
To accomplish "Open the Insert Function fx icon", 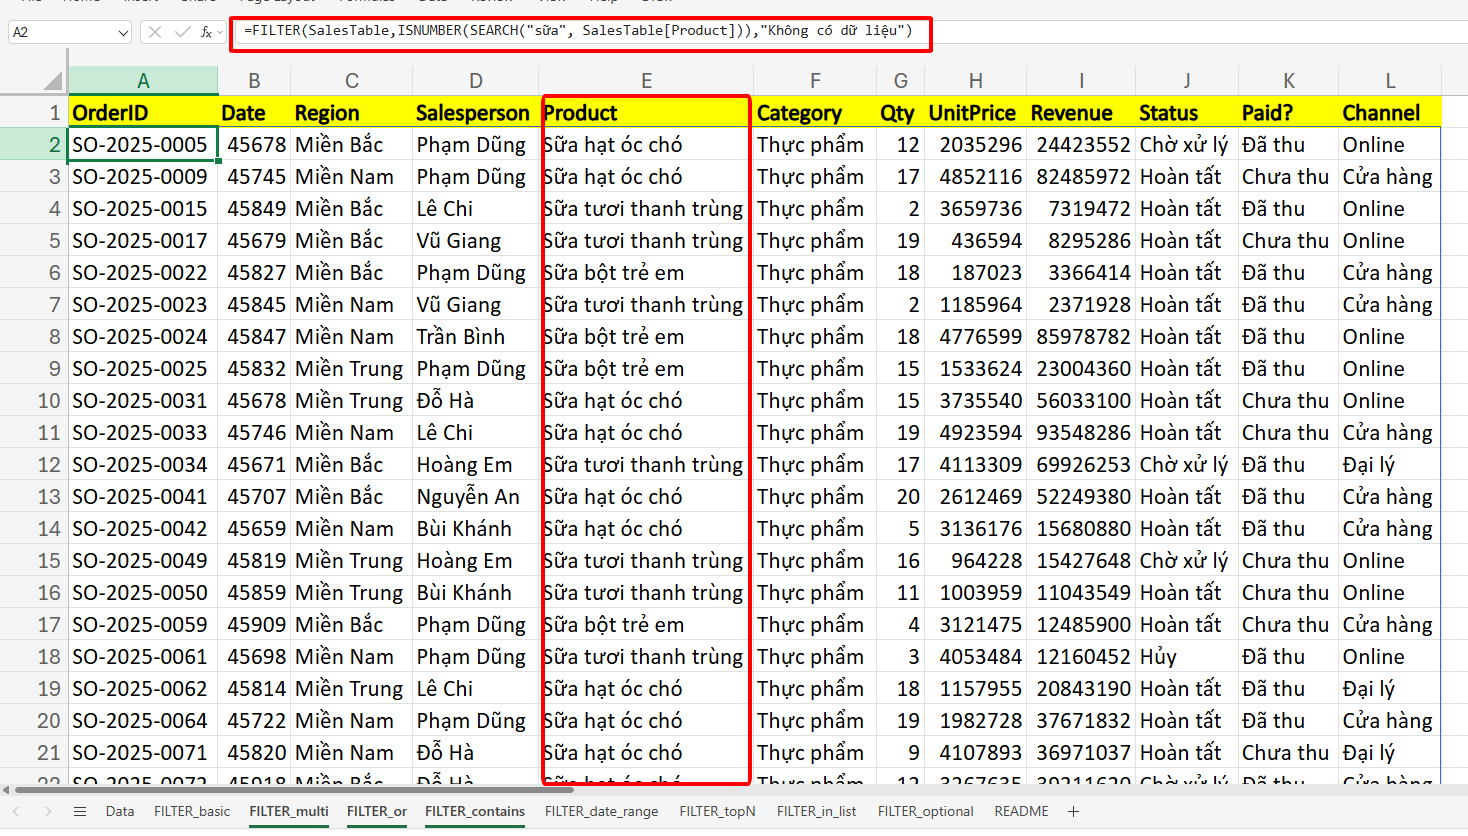I will pyautogui.click(x=206, y=32).
